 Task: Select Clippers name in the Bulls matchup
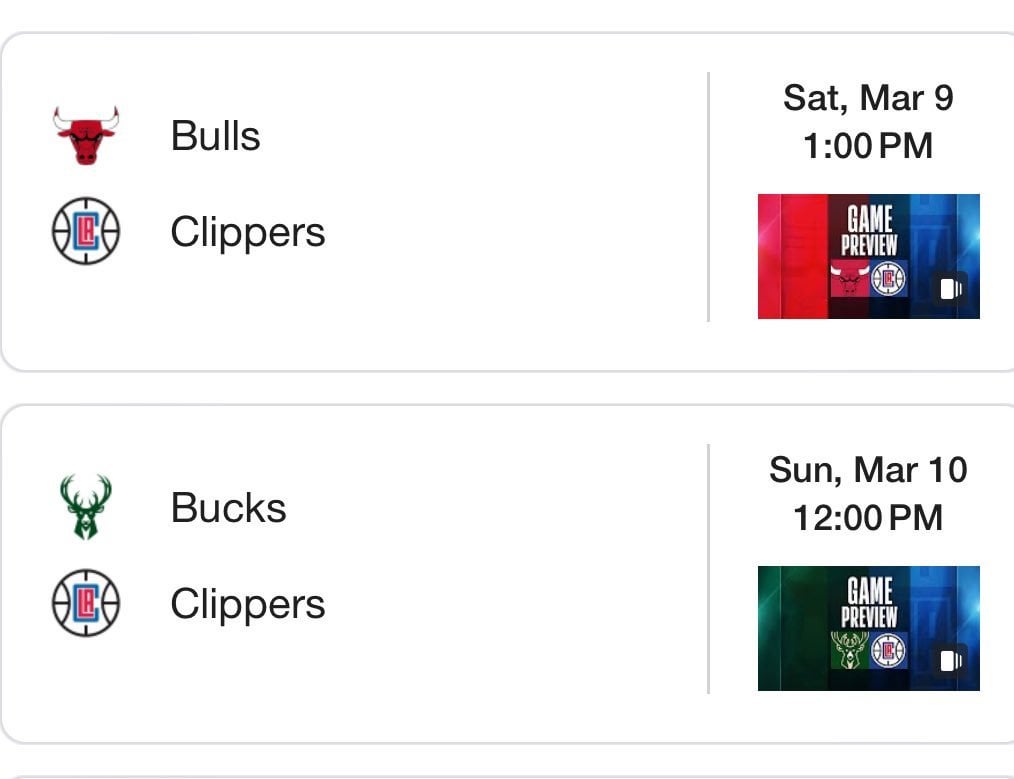[x=247, y=232]
